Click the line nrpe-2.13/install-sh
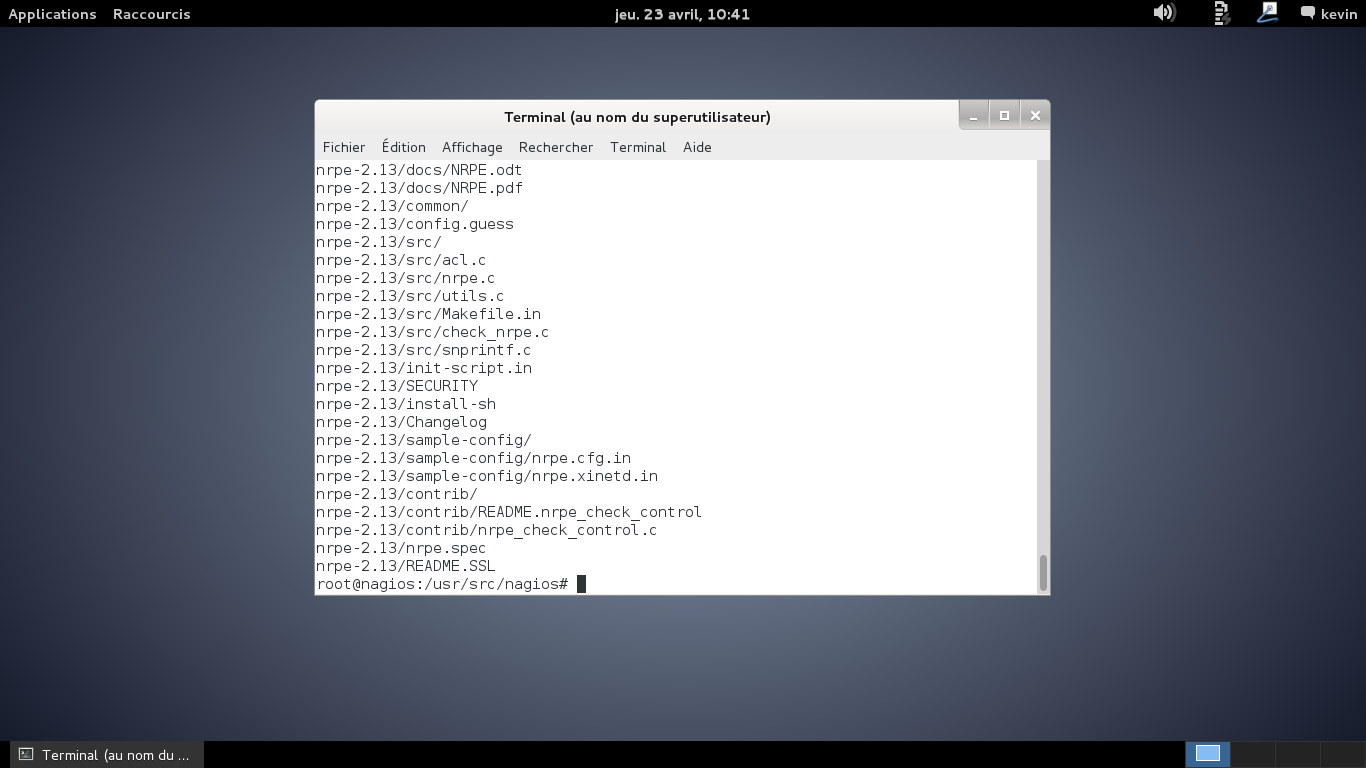 click(406, 404)
